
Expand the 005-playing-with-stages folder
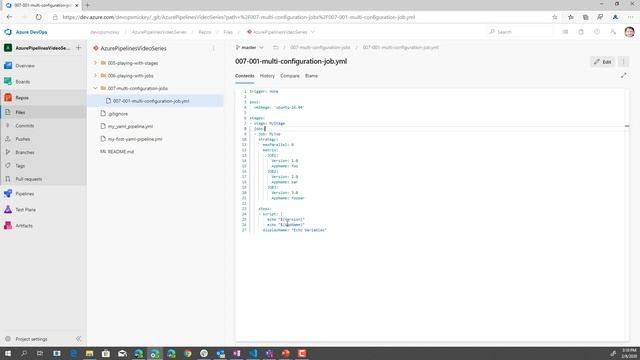tap(95, 63)
